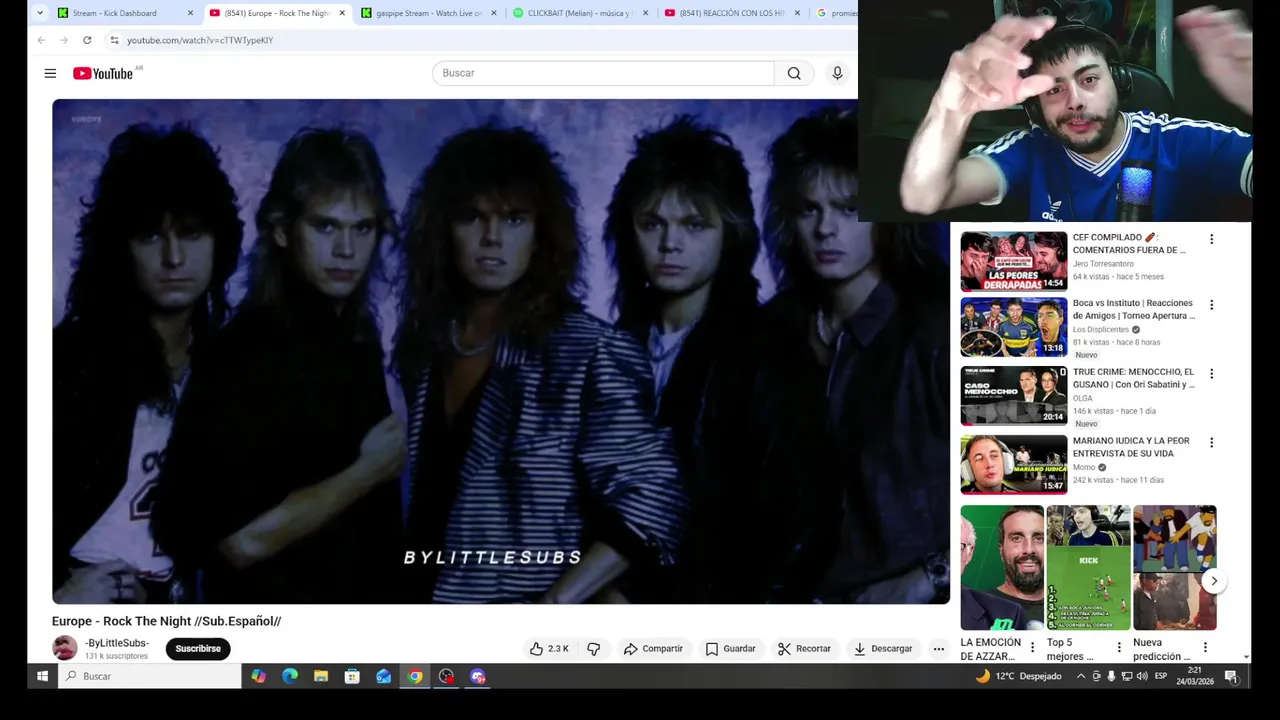
Task: Go back with browser back arrow
Action: [x=41, y=40]
